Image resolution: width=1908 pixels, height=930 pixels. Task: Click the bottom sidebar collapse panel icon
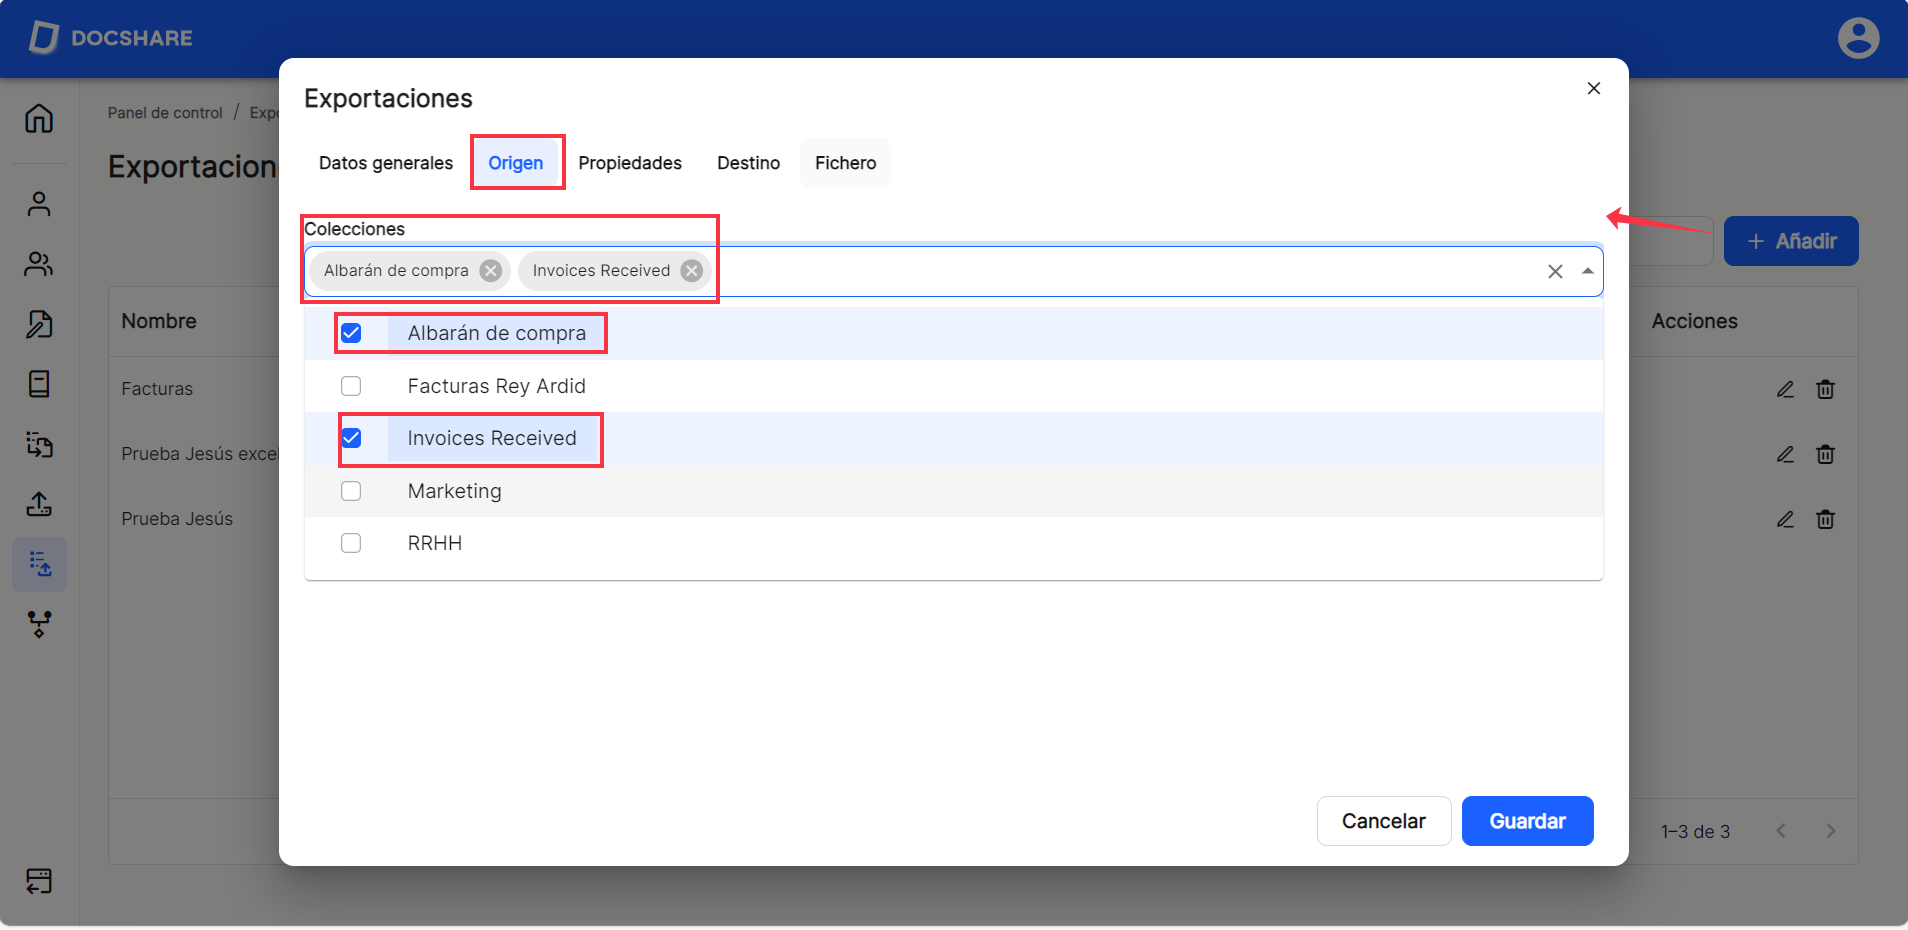(39, 880)
